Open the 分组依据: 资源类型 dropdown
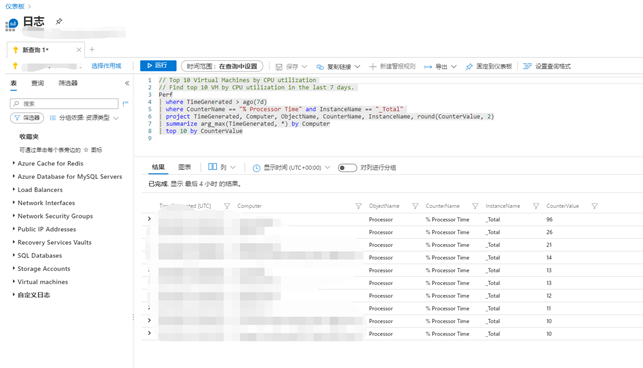The width and height of the screenshot is (643, 368). (84, 118)
